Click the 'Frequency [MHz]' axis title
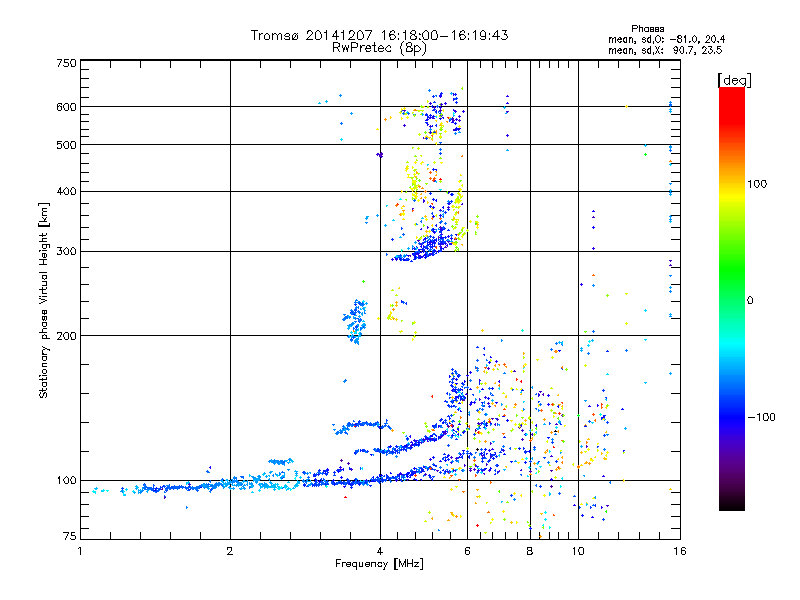This screenshot has width=800, height=600. 379,564
